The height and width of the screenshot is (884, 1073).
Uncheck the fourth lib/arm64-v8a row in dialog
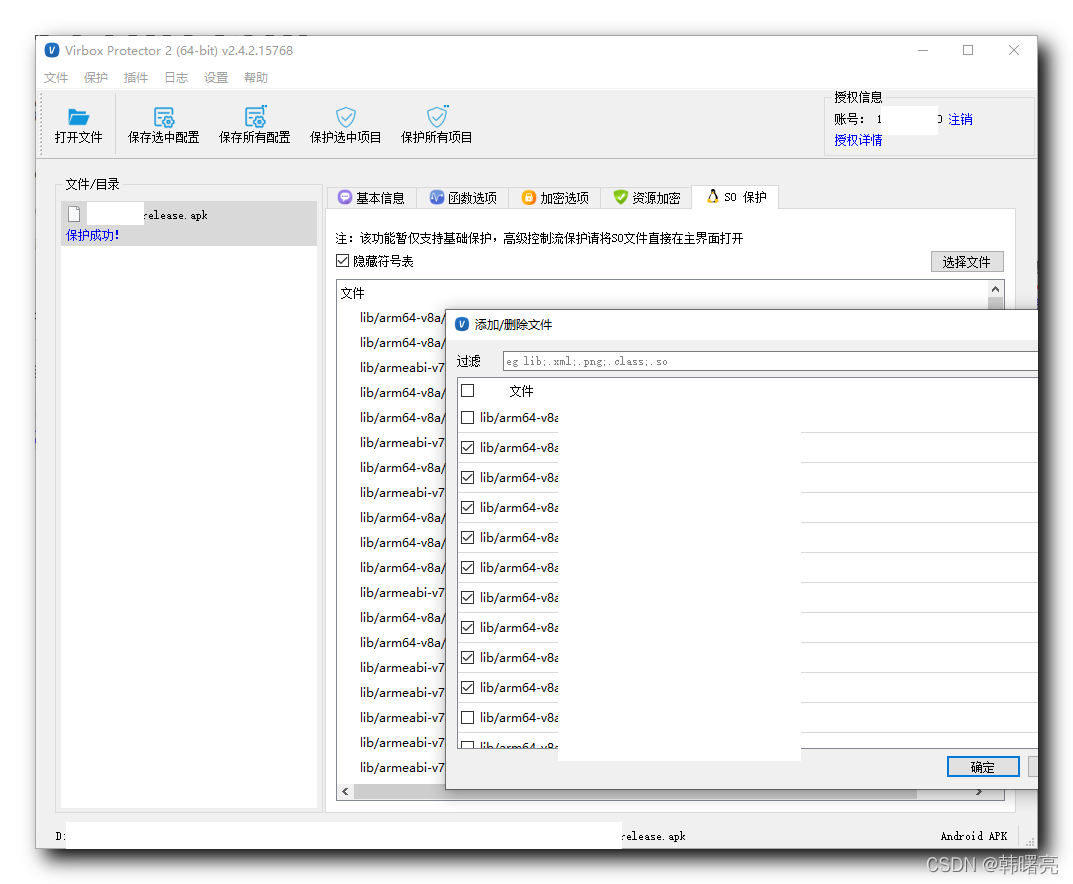(x=468, y=508)
